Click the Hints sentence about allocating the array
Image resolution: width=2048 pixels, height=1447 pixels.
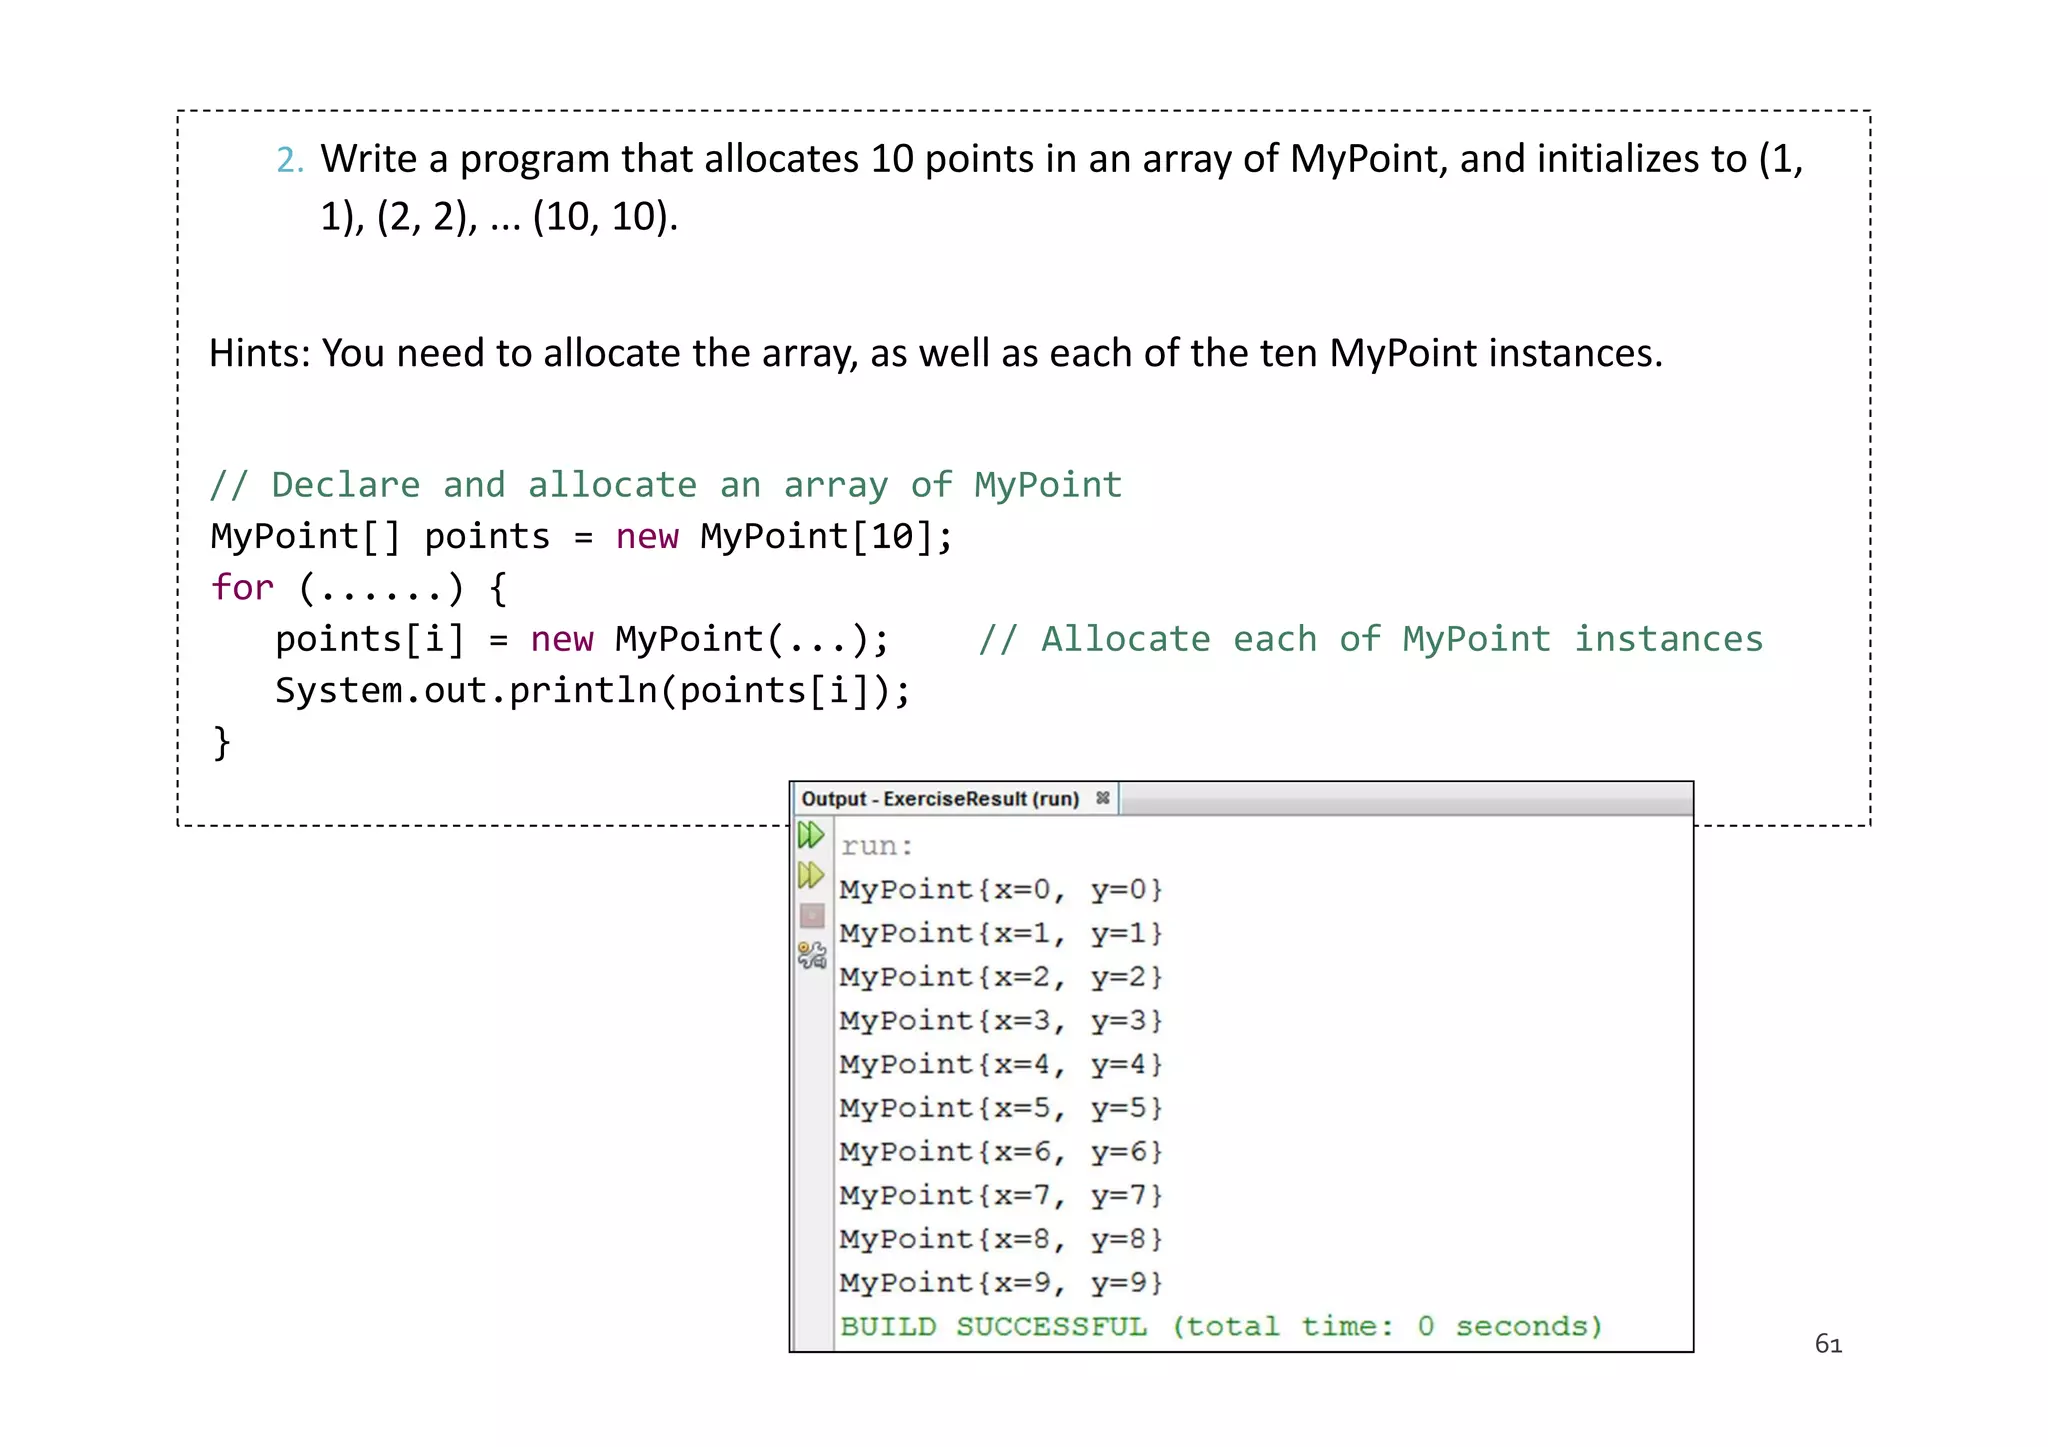(935, 354)
